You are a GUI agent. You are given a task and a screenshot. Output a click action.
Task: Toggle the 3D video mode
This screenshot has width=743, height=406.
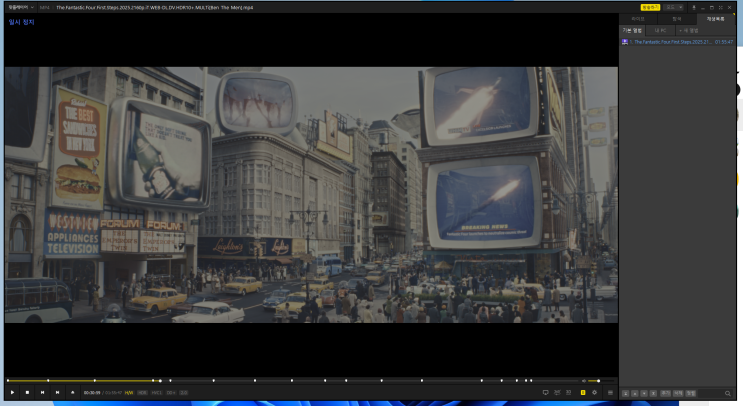[569, 393]
